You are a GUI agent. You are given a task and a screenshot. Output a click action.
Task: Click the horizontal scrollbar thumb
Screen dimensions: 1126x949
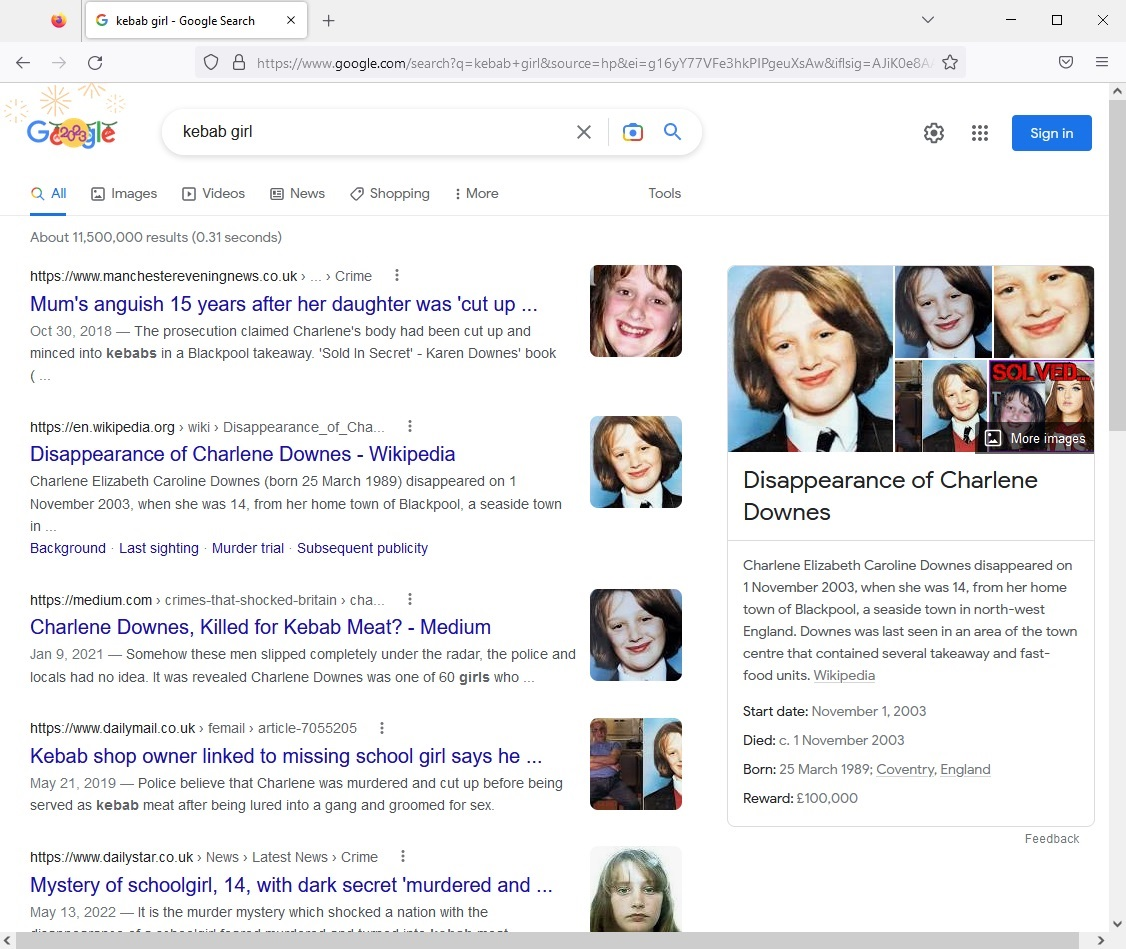coord(547,940)
